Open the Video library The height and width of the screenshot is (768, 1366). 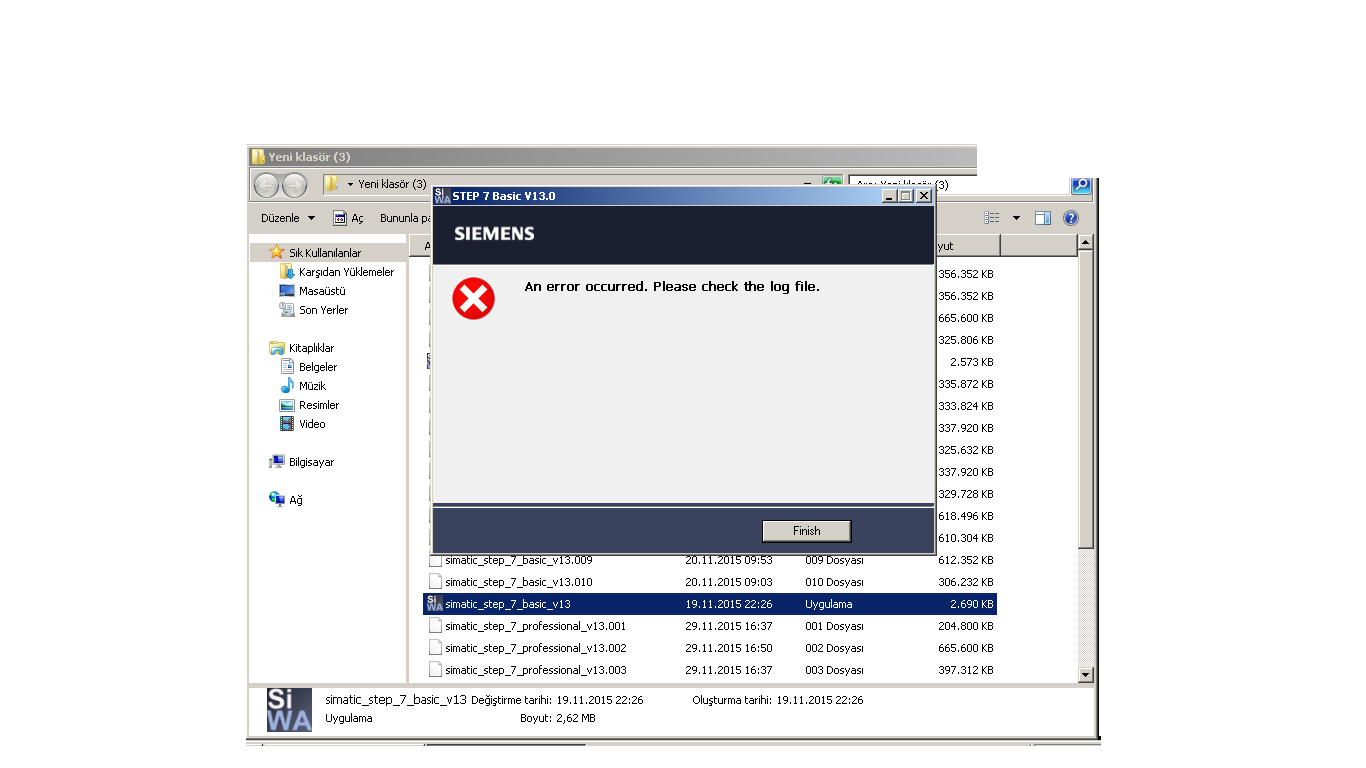click(x=312, y=424)
